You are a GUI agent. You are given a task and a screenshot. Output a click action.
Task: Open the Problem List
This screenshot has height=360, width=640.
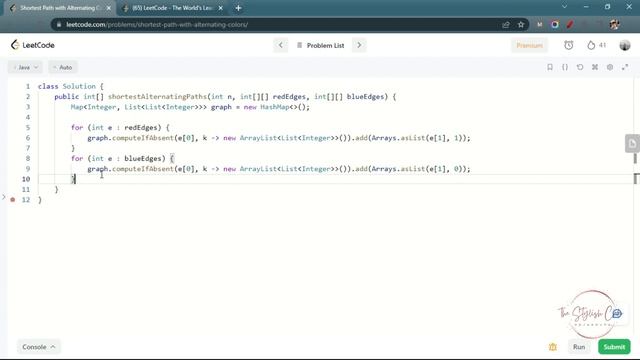pos(321,45)
